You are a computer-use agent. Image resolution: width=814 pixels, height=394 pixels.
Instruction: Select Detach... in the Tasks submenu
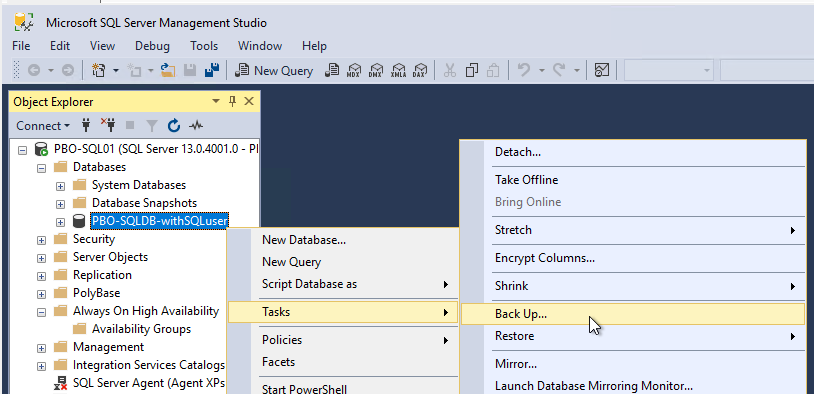point(633,152)
